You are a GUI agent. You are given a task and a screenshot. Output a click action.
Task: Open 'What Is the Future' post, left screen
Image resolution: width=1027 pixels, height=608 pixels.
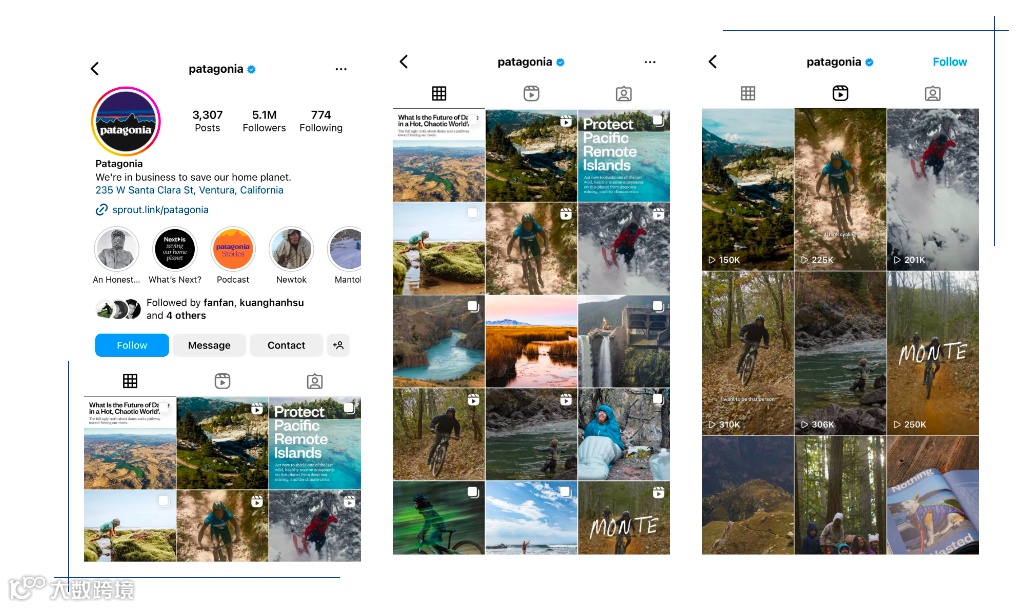tap(130, 443)
